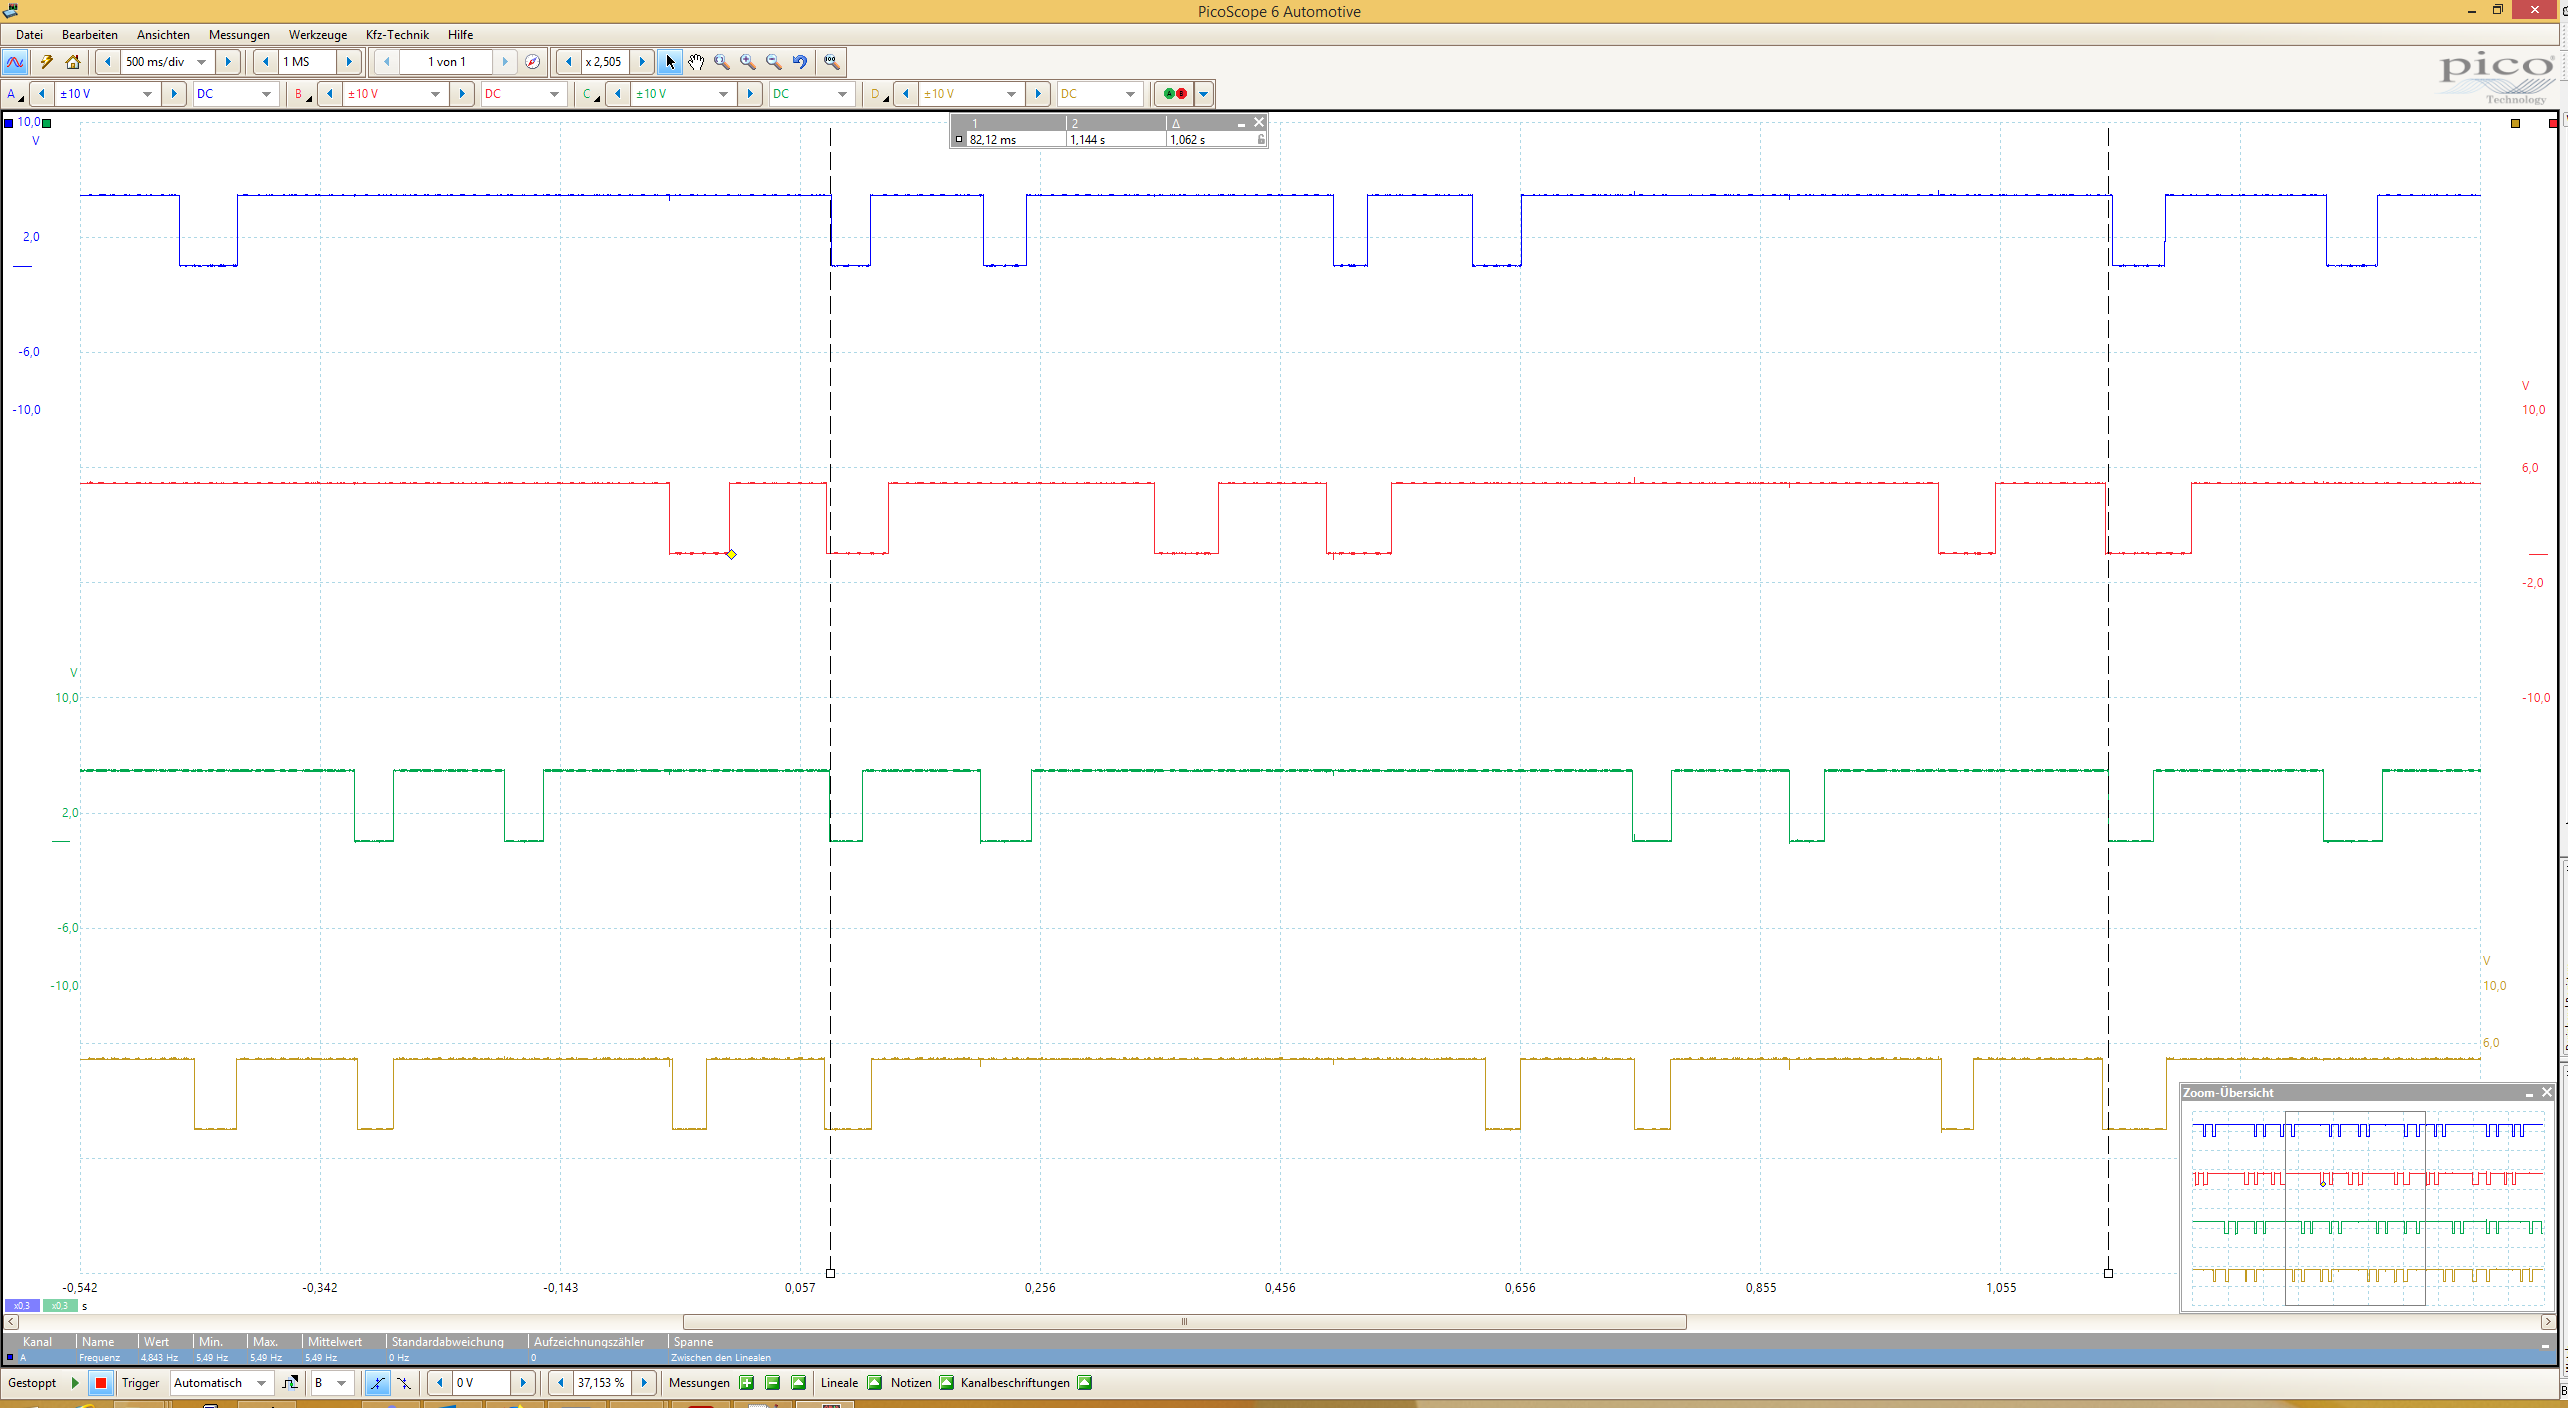Viewport: 2568px width, 1408px height.
Task: Select the Frequenz measurement row
Action: pos(1280,1358)
